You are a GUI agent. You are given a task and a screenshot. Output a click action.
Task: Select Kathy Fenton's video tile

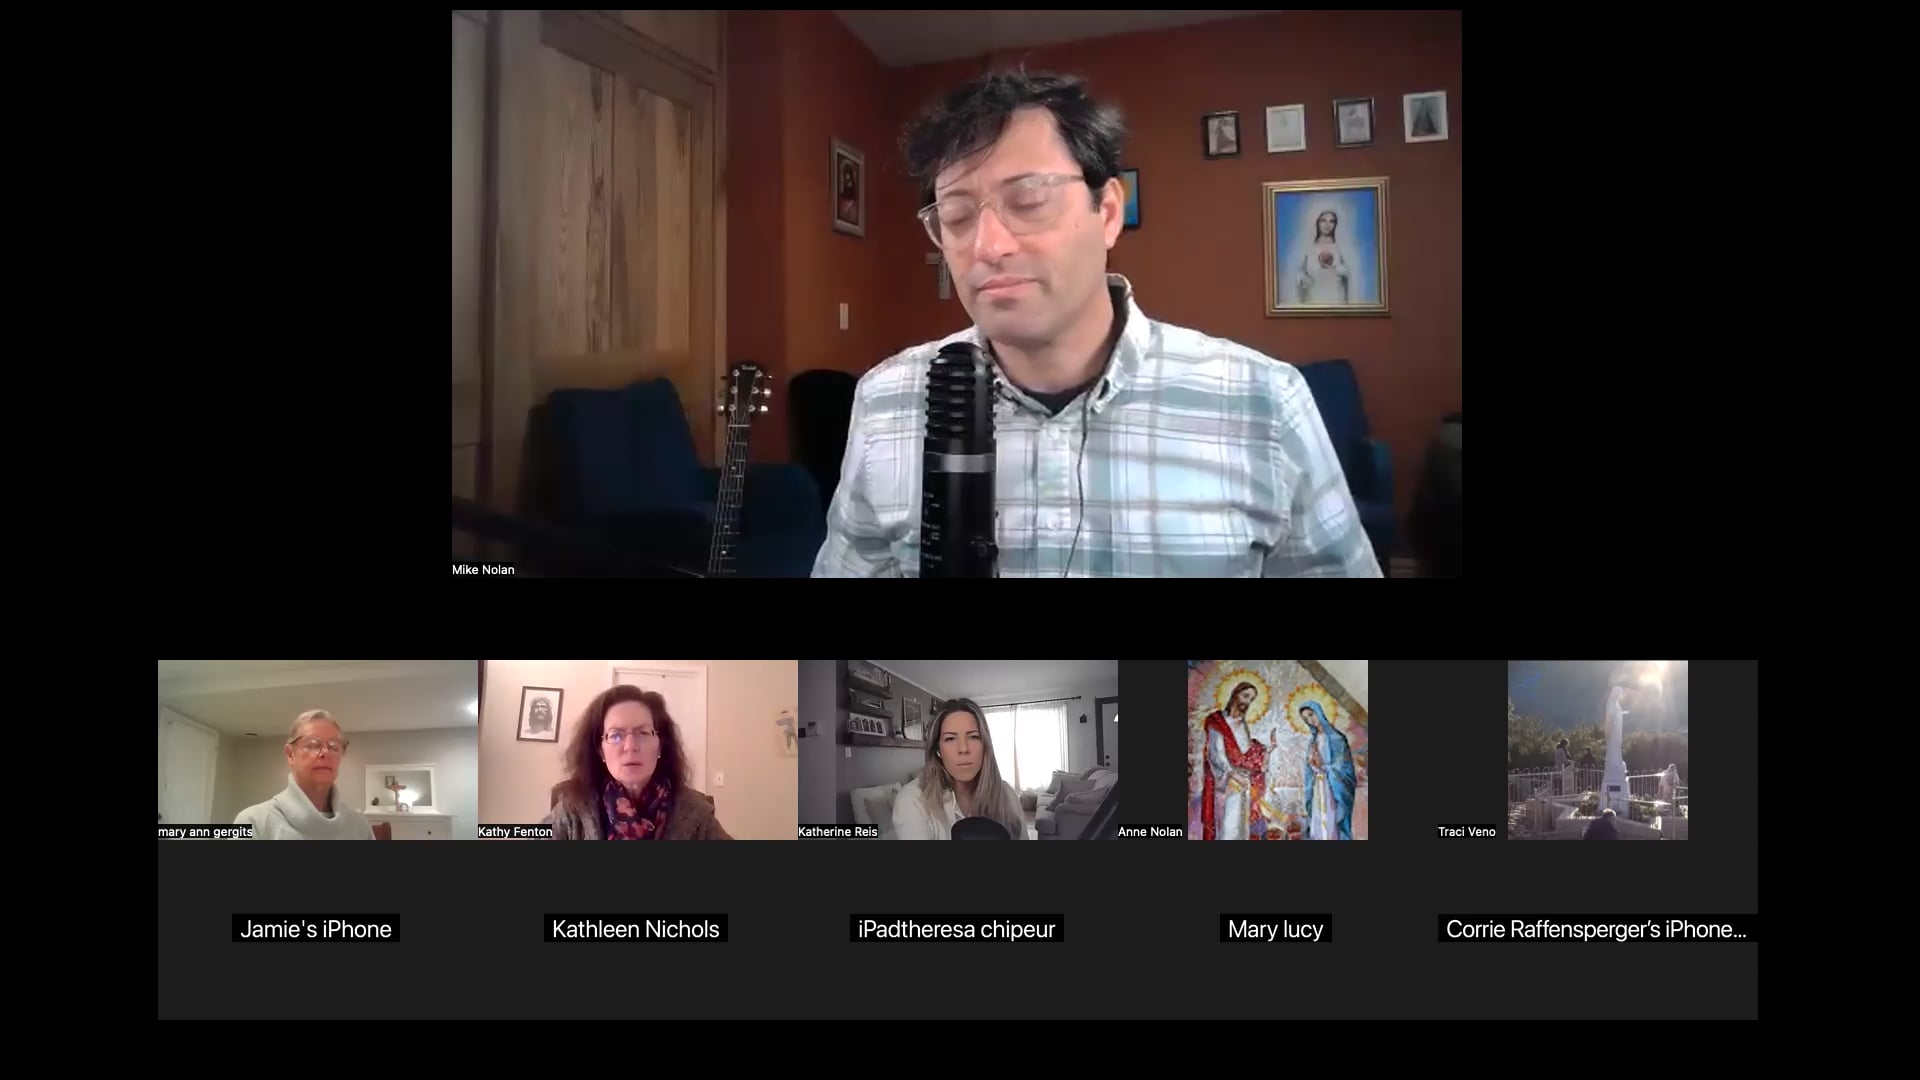(637, 749)
